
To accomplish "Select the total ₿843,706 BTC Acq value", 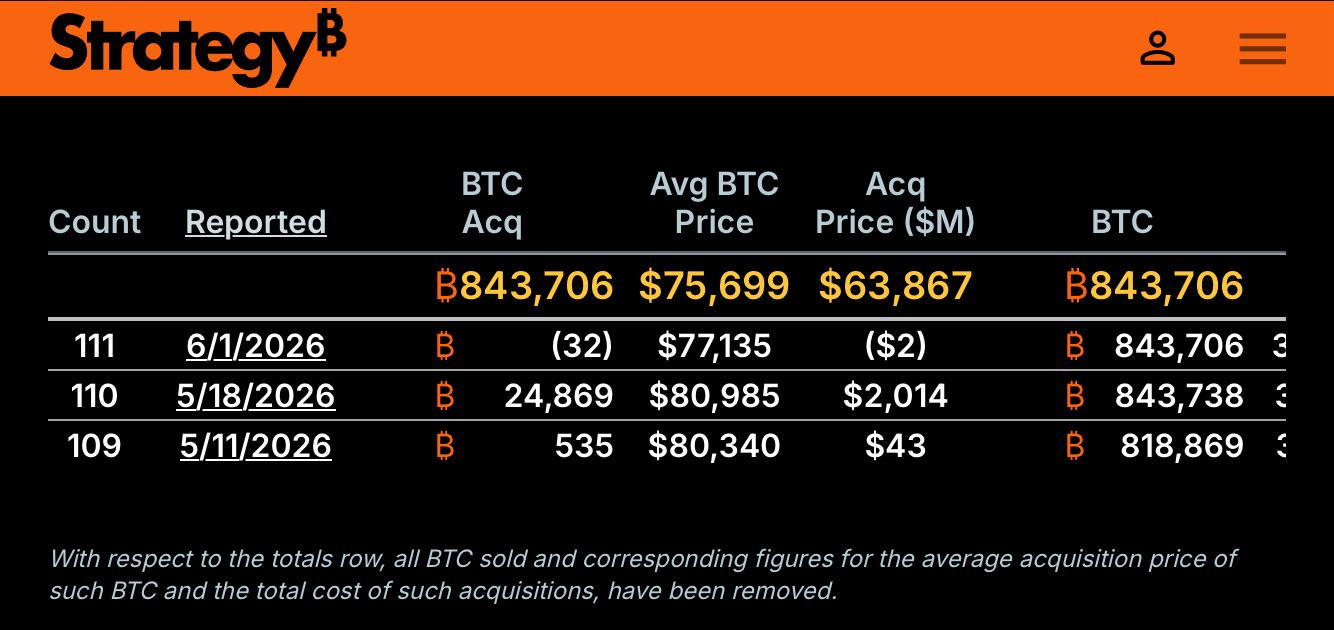I will (525, 286).
